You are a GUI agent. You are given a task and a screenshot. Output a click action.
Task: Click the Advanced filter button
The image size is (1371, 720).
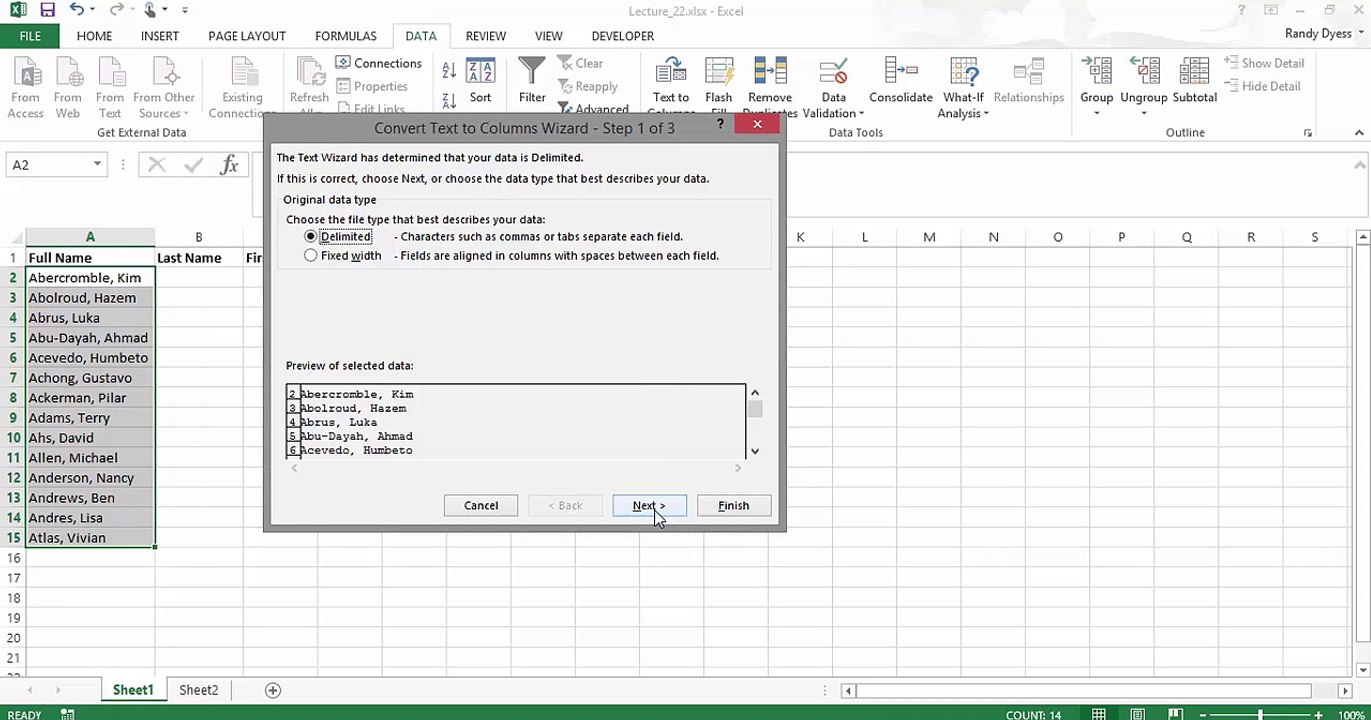point(593,109)
